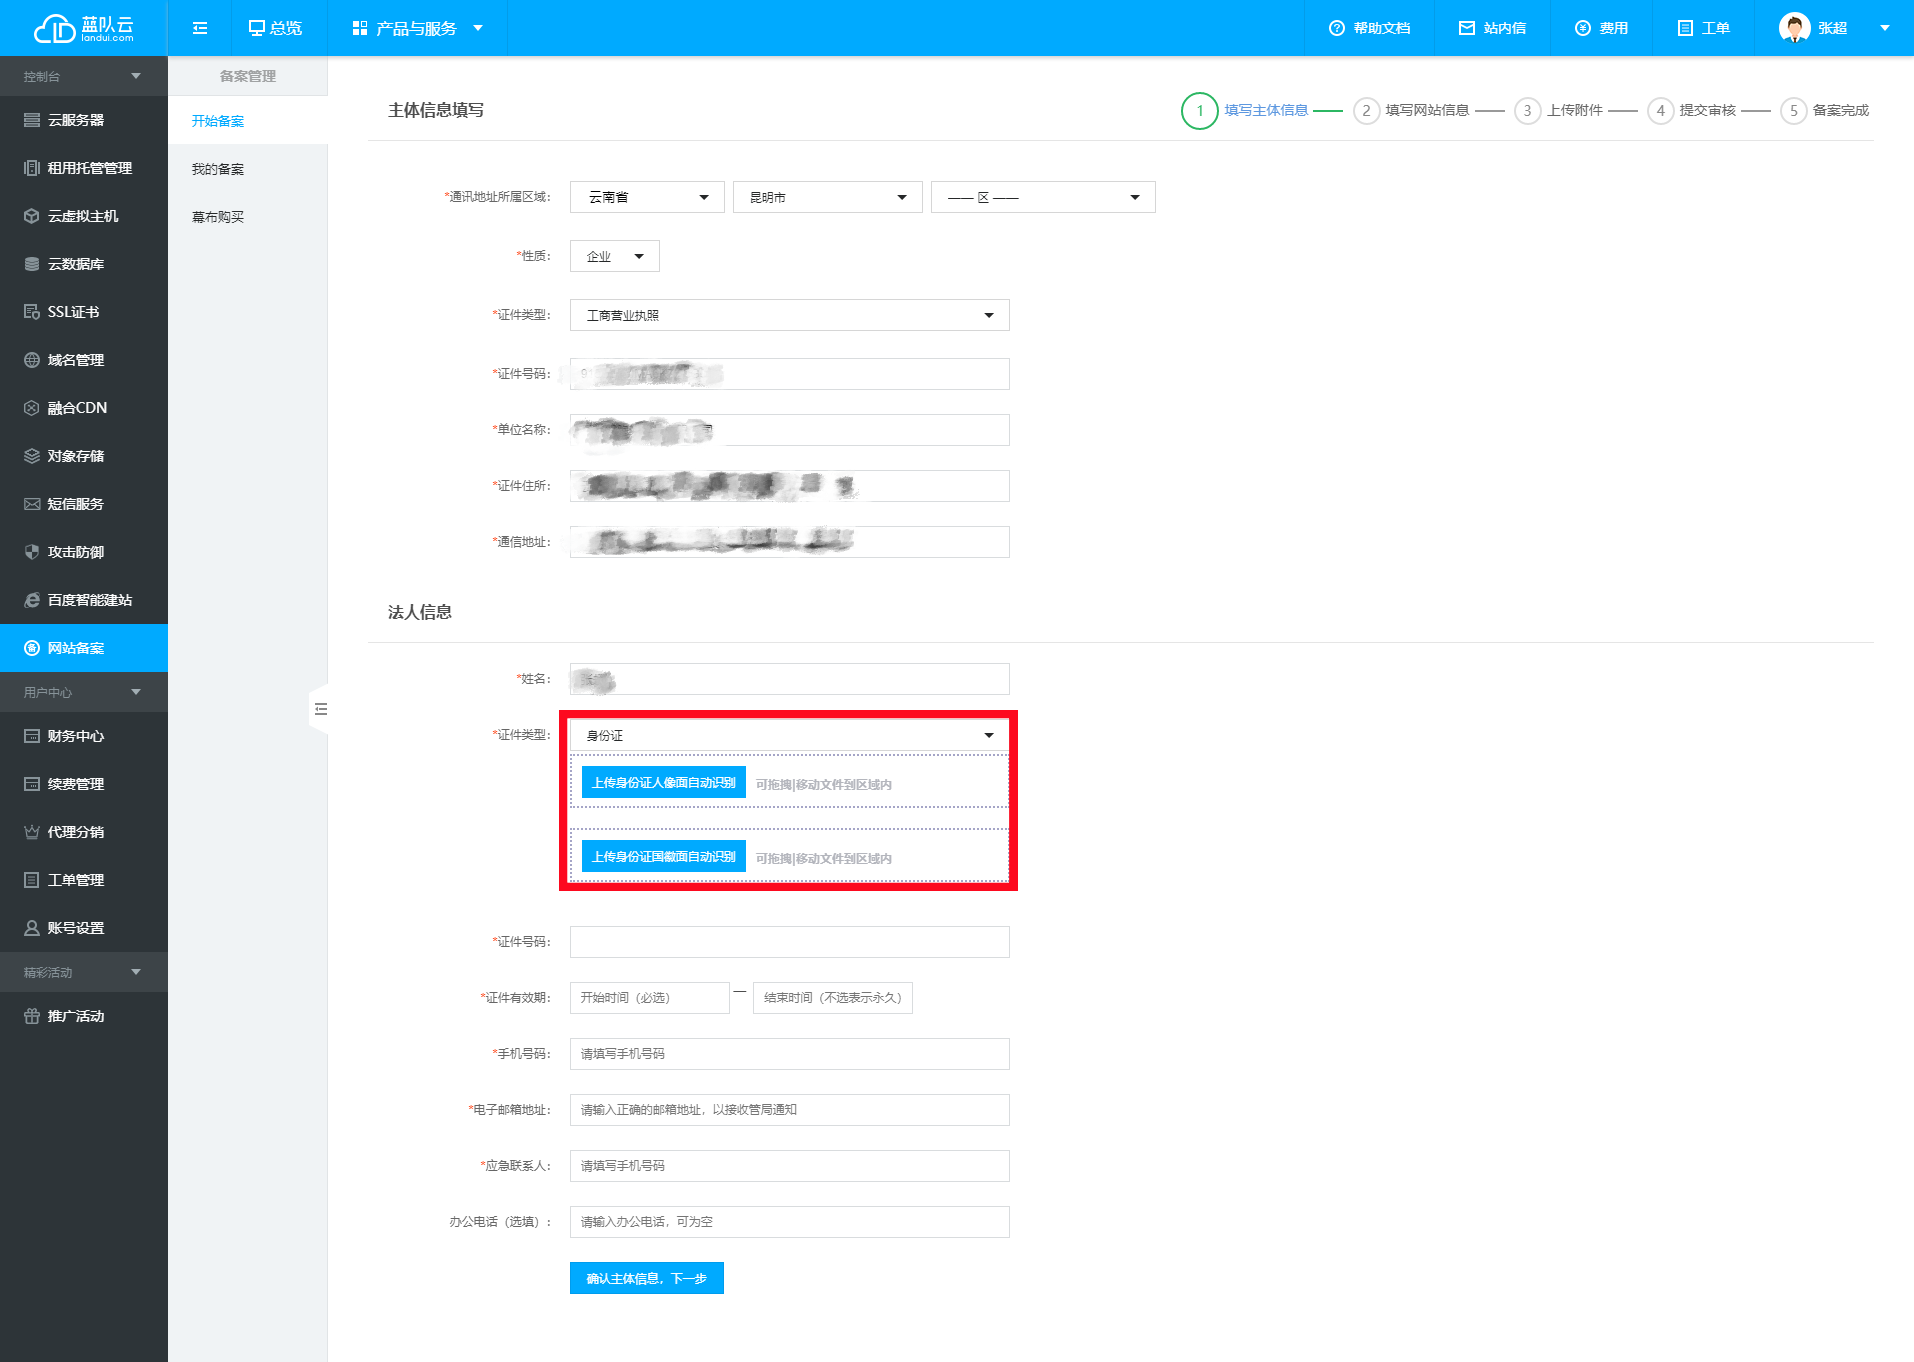Expand the district dropdown
Image resolution: width=1914 pixels, height=1362 pixels.
[x=1042, y=197]
